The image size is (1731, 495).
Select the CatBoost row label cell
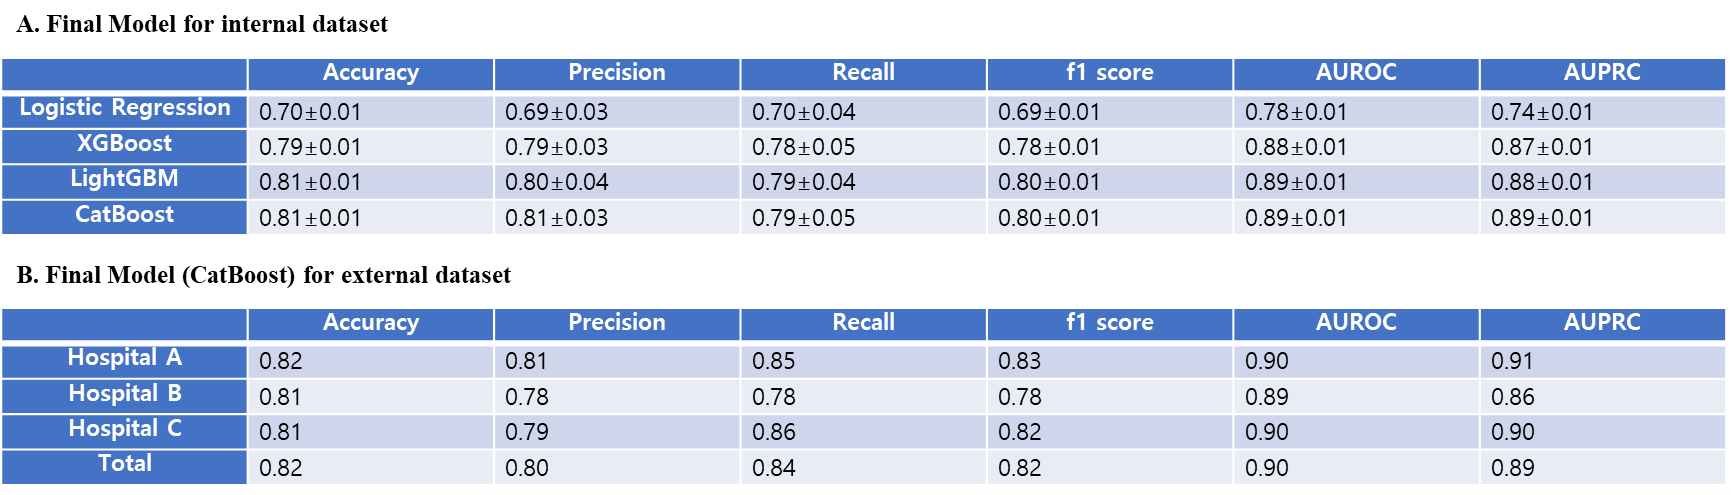pos(125,215)
